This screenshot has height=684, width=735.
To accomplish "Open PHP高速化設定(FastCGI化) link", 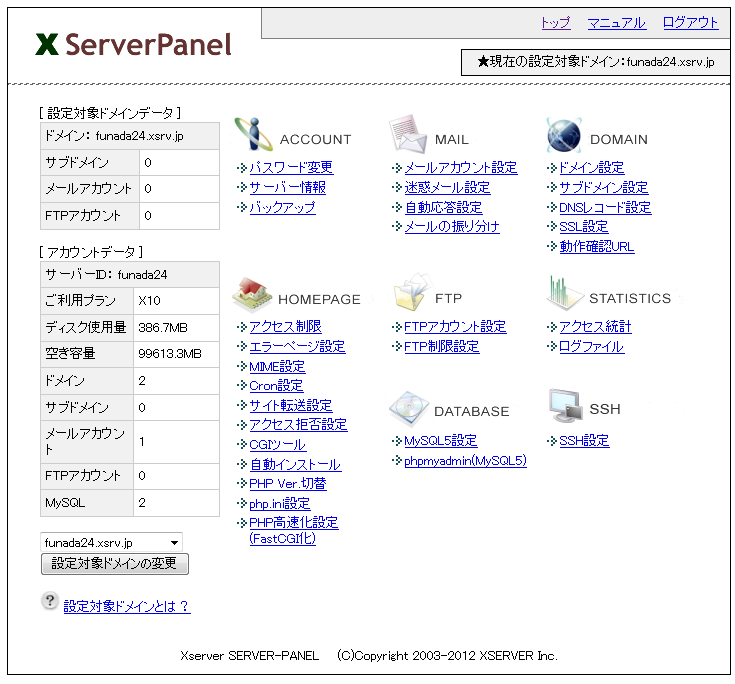I will point(293,530).
